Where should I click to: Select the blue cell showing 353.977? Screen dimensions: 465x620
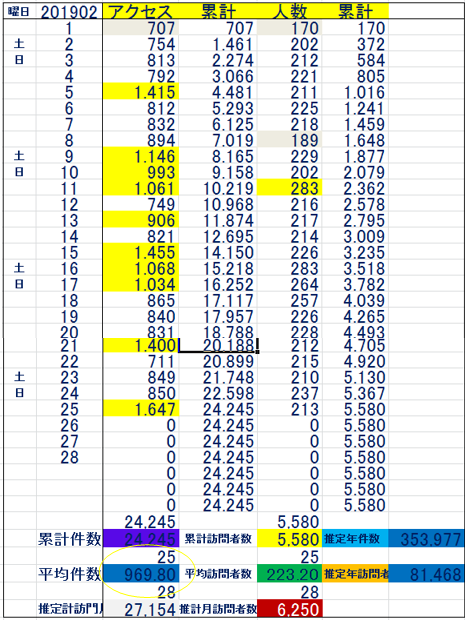(426, 539)
